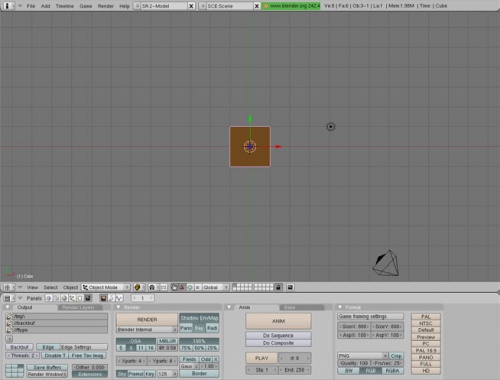Open file browser icon beside //ftype path
The image size is (500, 380).
point(9,330)
